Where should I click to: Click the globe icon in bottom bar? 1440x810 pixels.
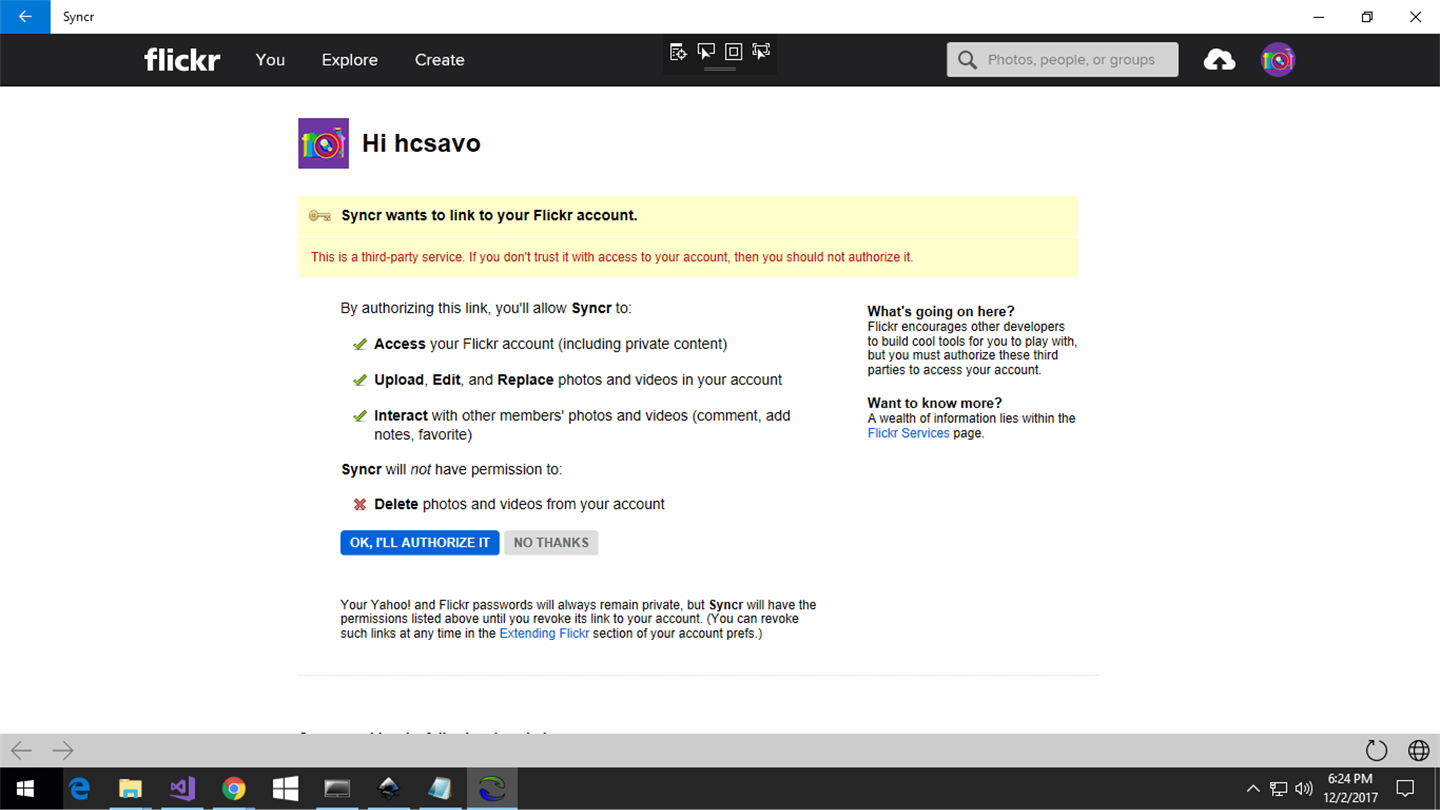point(1418,750)
